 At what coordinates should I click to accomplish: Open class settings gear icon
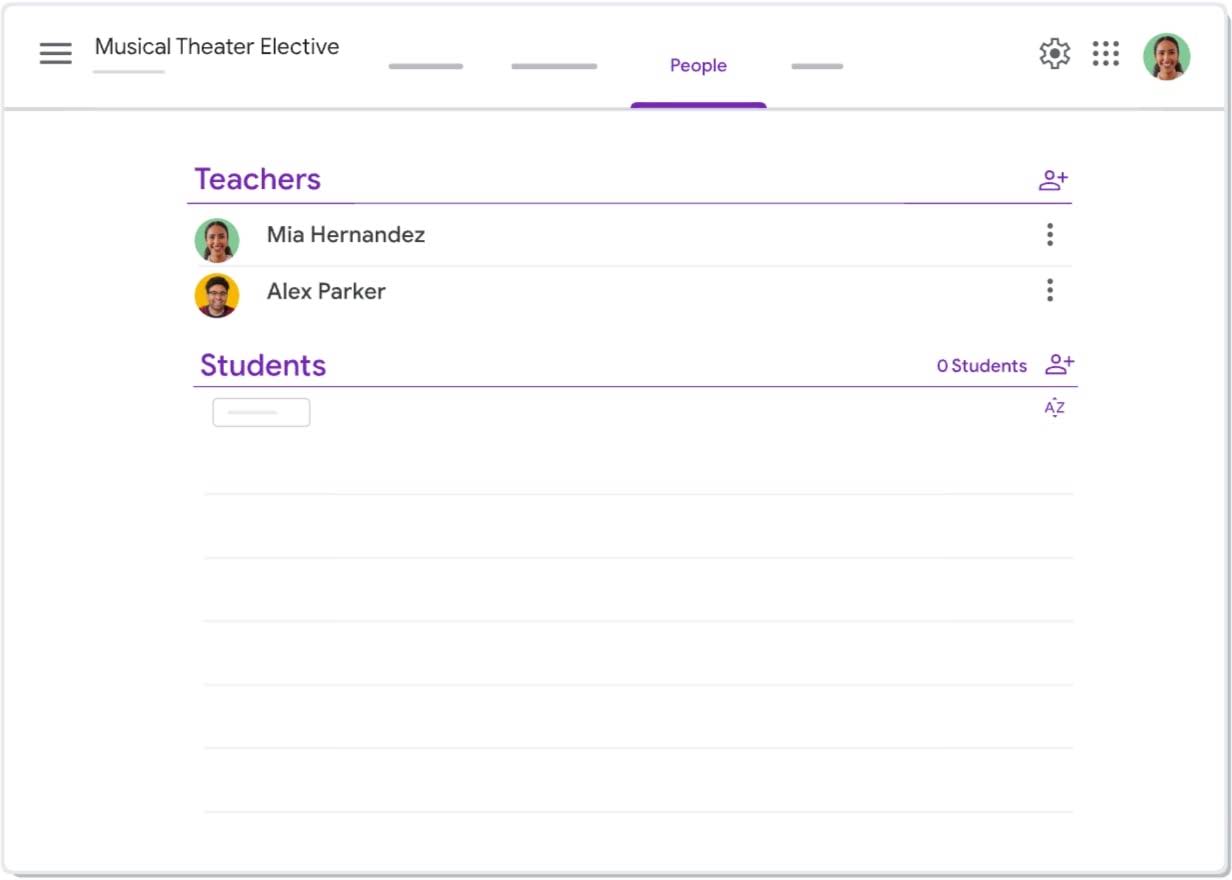point(1055,53)
